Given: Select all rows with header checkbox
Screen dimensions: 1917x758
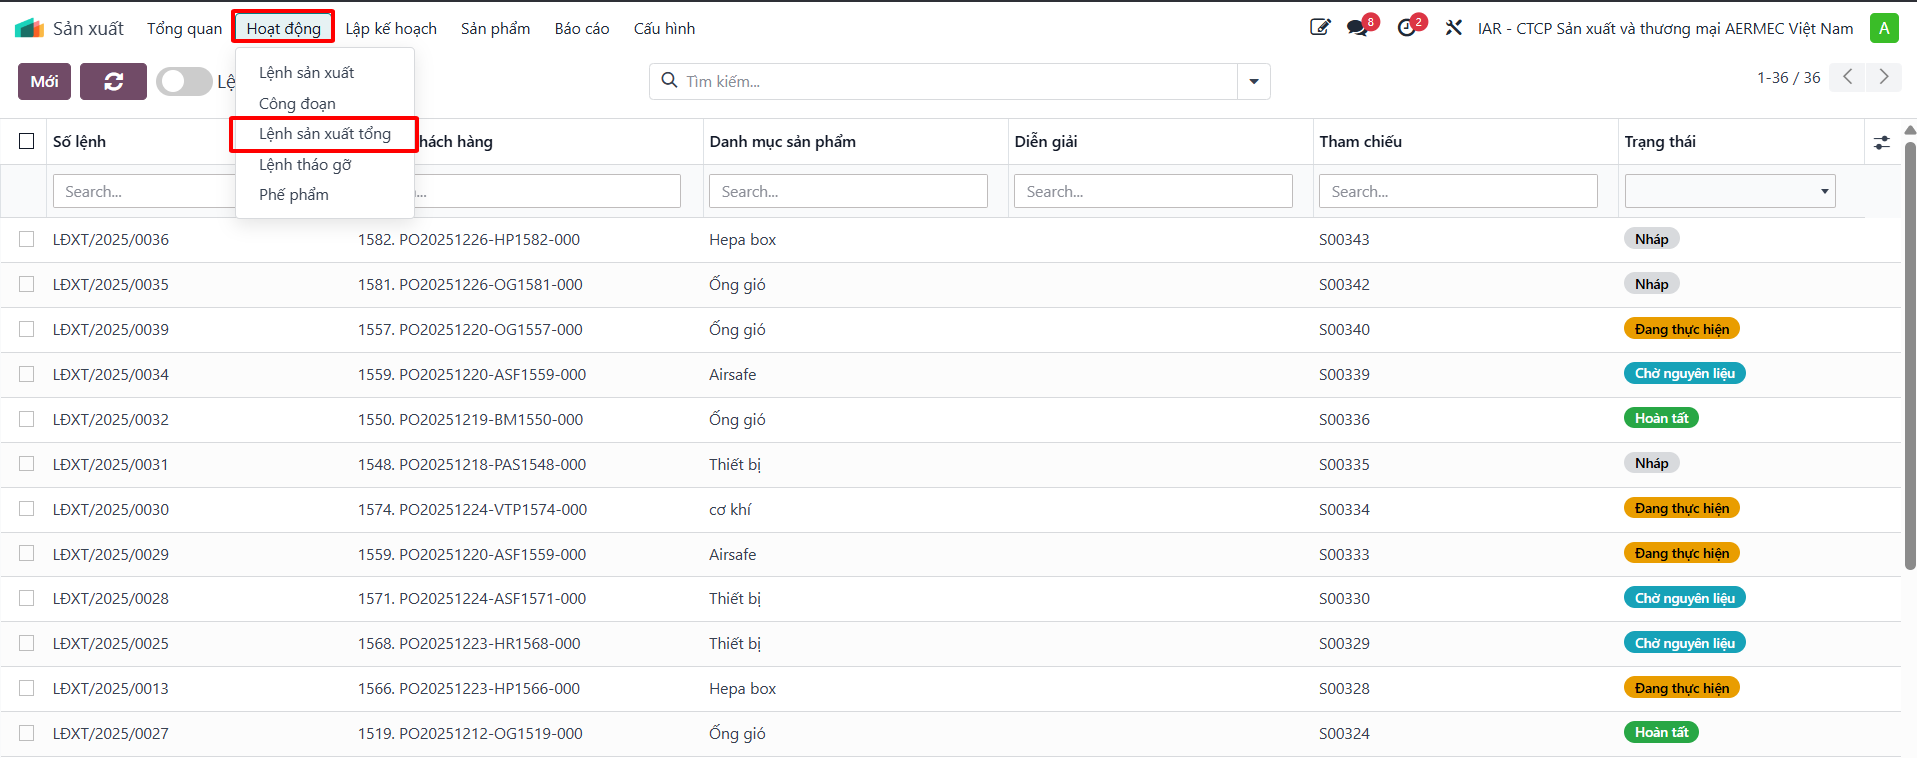Looking at the screenshot, I should [27, 141].
